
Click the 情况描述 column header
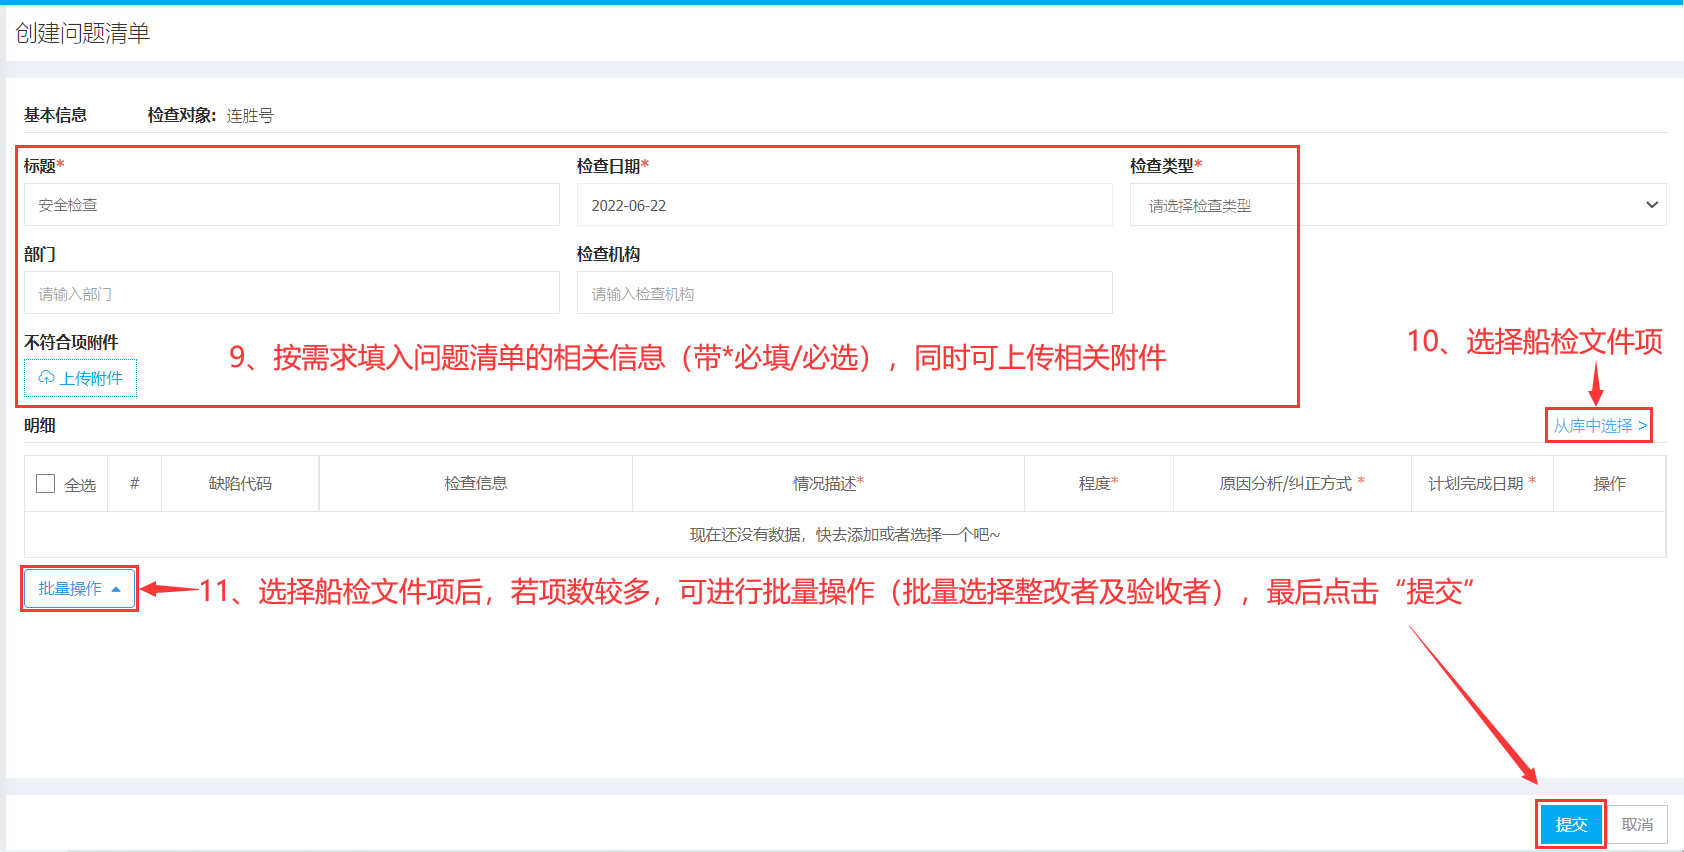tap(828, 484)
